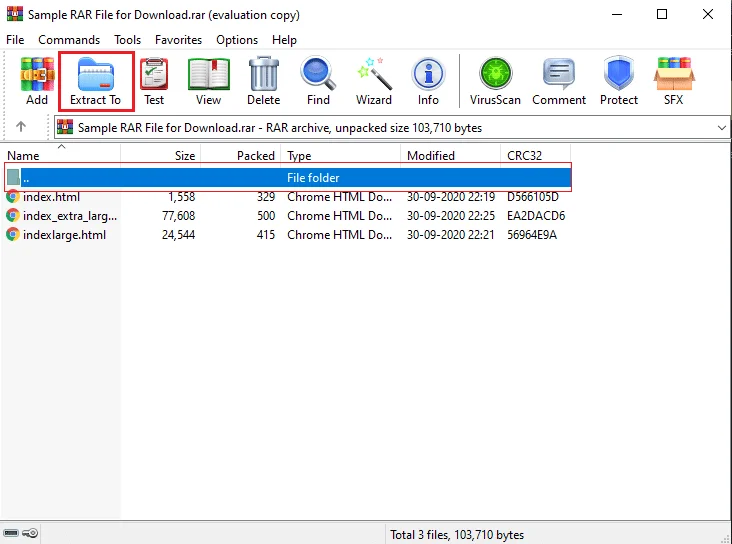Screen dimensions: 732x544
Task: Sort by the CRC32 column header
Action: (535, 155)
